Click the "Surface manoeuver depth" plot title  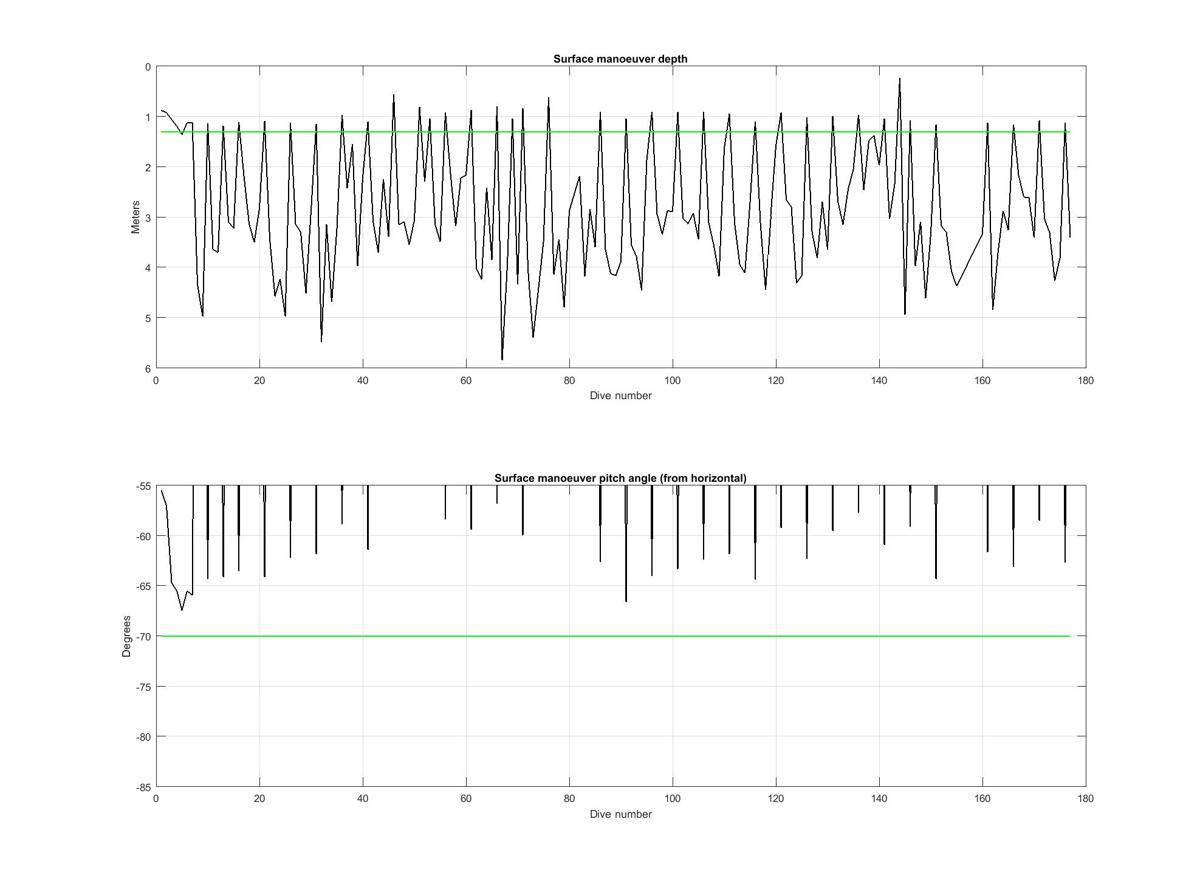pos(620,59)
